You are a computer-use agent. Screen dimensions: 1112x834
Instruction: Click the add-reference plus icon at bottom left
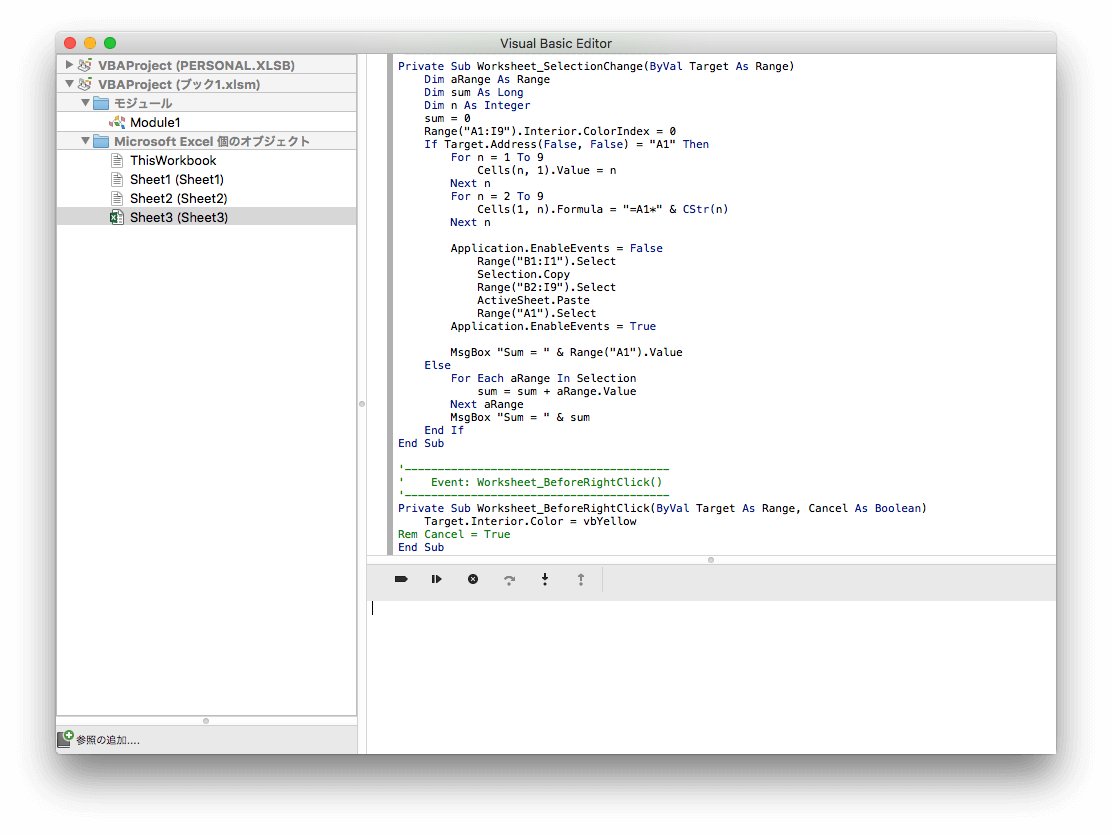click(x=65, y=739)
